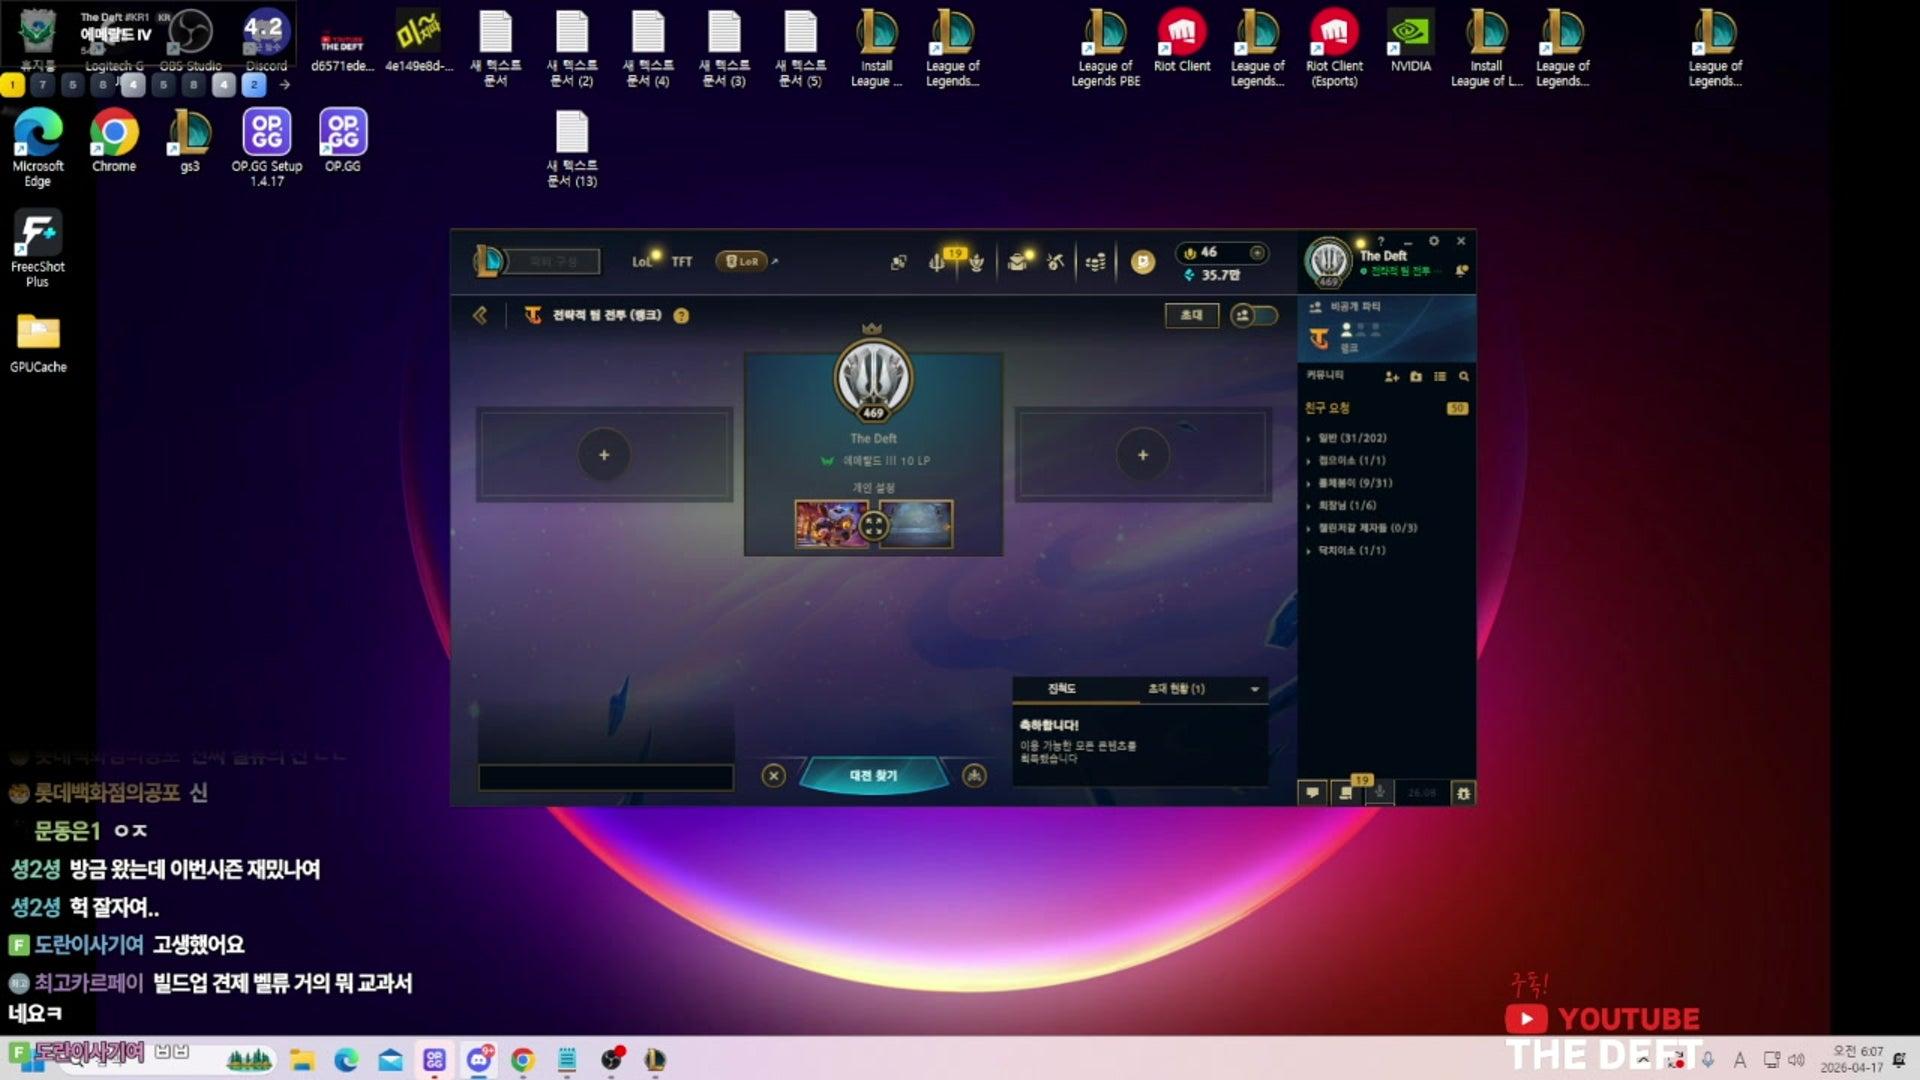Switch to the TFT tab
Screen dimensions: 1920x1080
681,262
